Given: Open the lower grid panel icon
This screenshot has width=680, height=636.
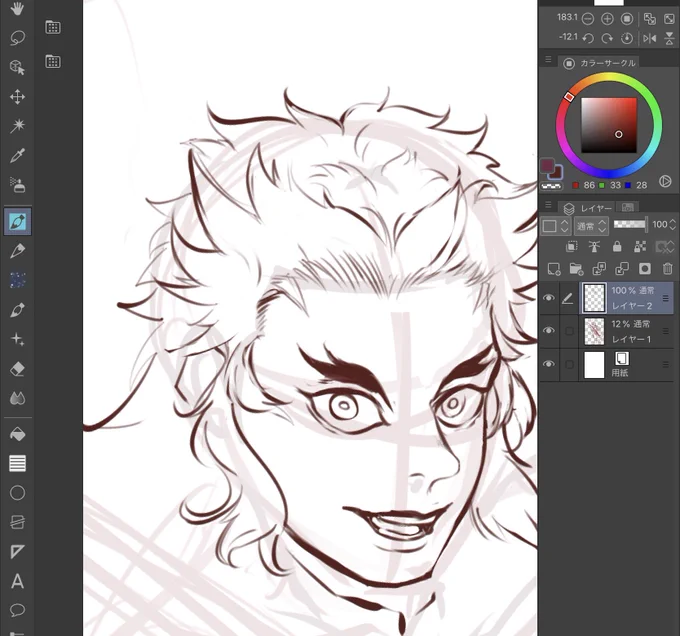Looking at the screenshot, I should pyautogui.click(x=53, y=62).
